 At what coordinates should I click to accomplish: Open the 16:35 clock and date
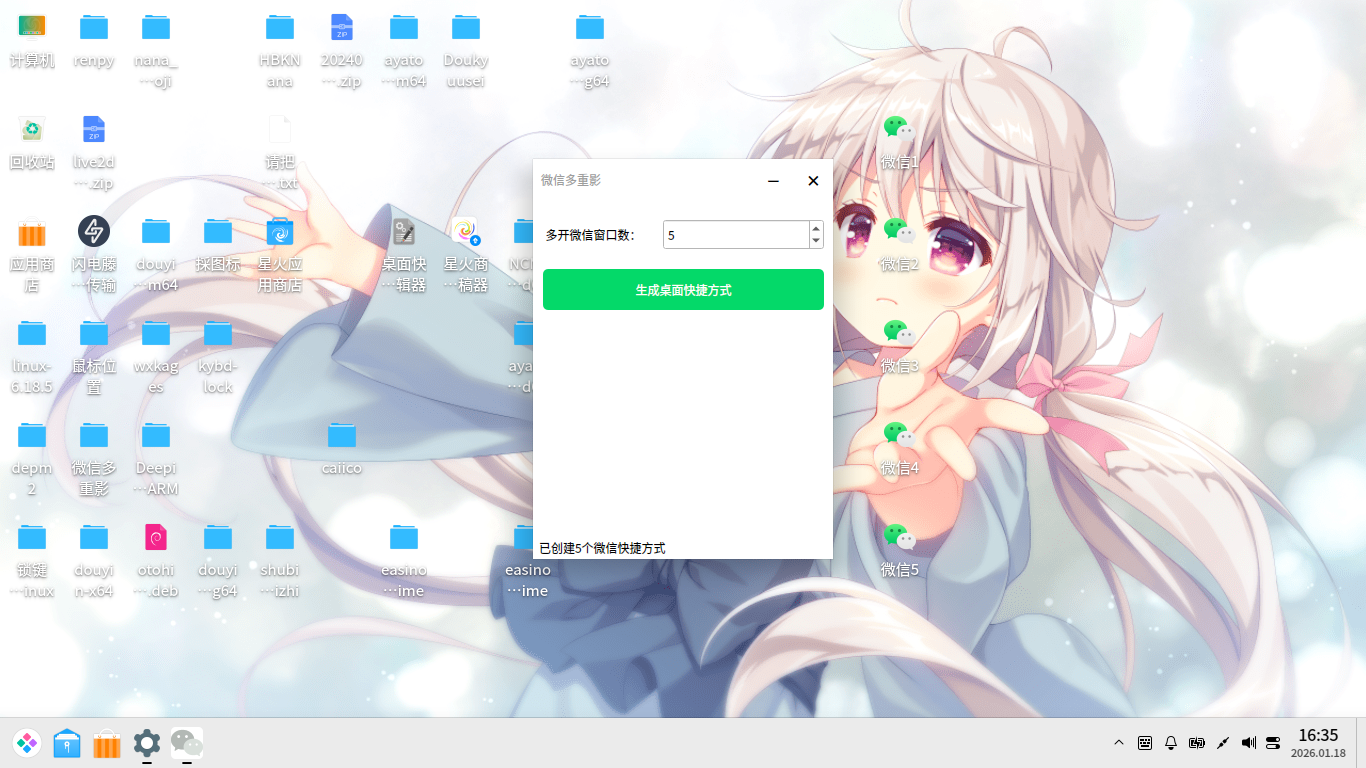tap(1318, 743)
